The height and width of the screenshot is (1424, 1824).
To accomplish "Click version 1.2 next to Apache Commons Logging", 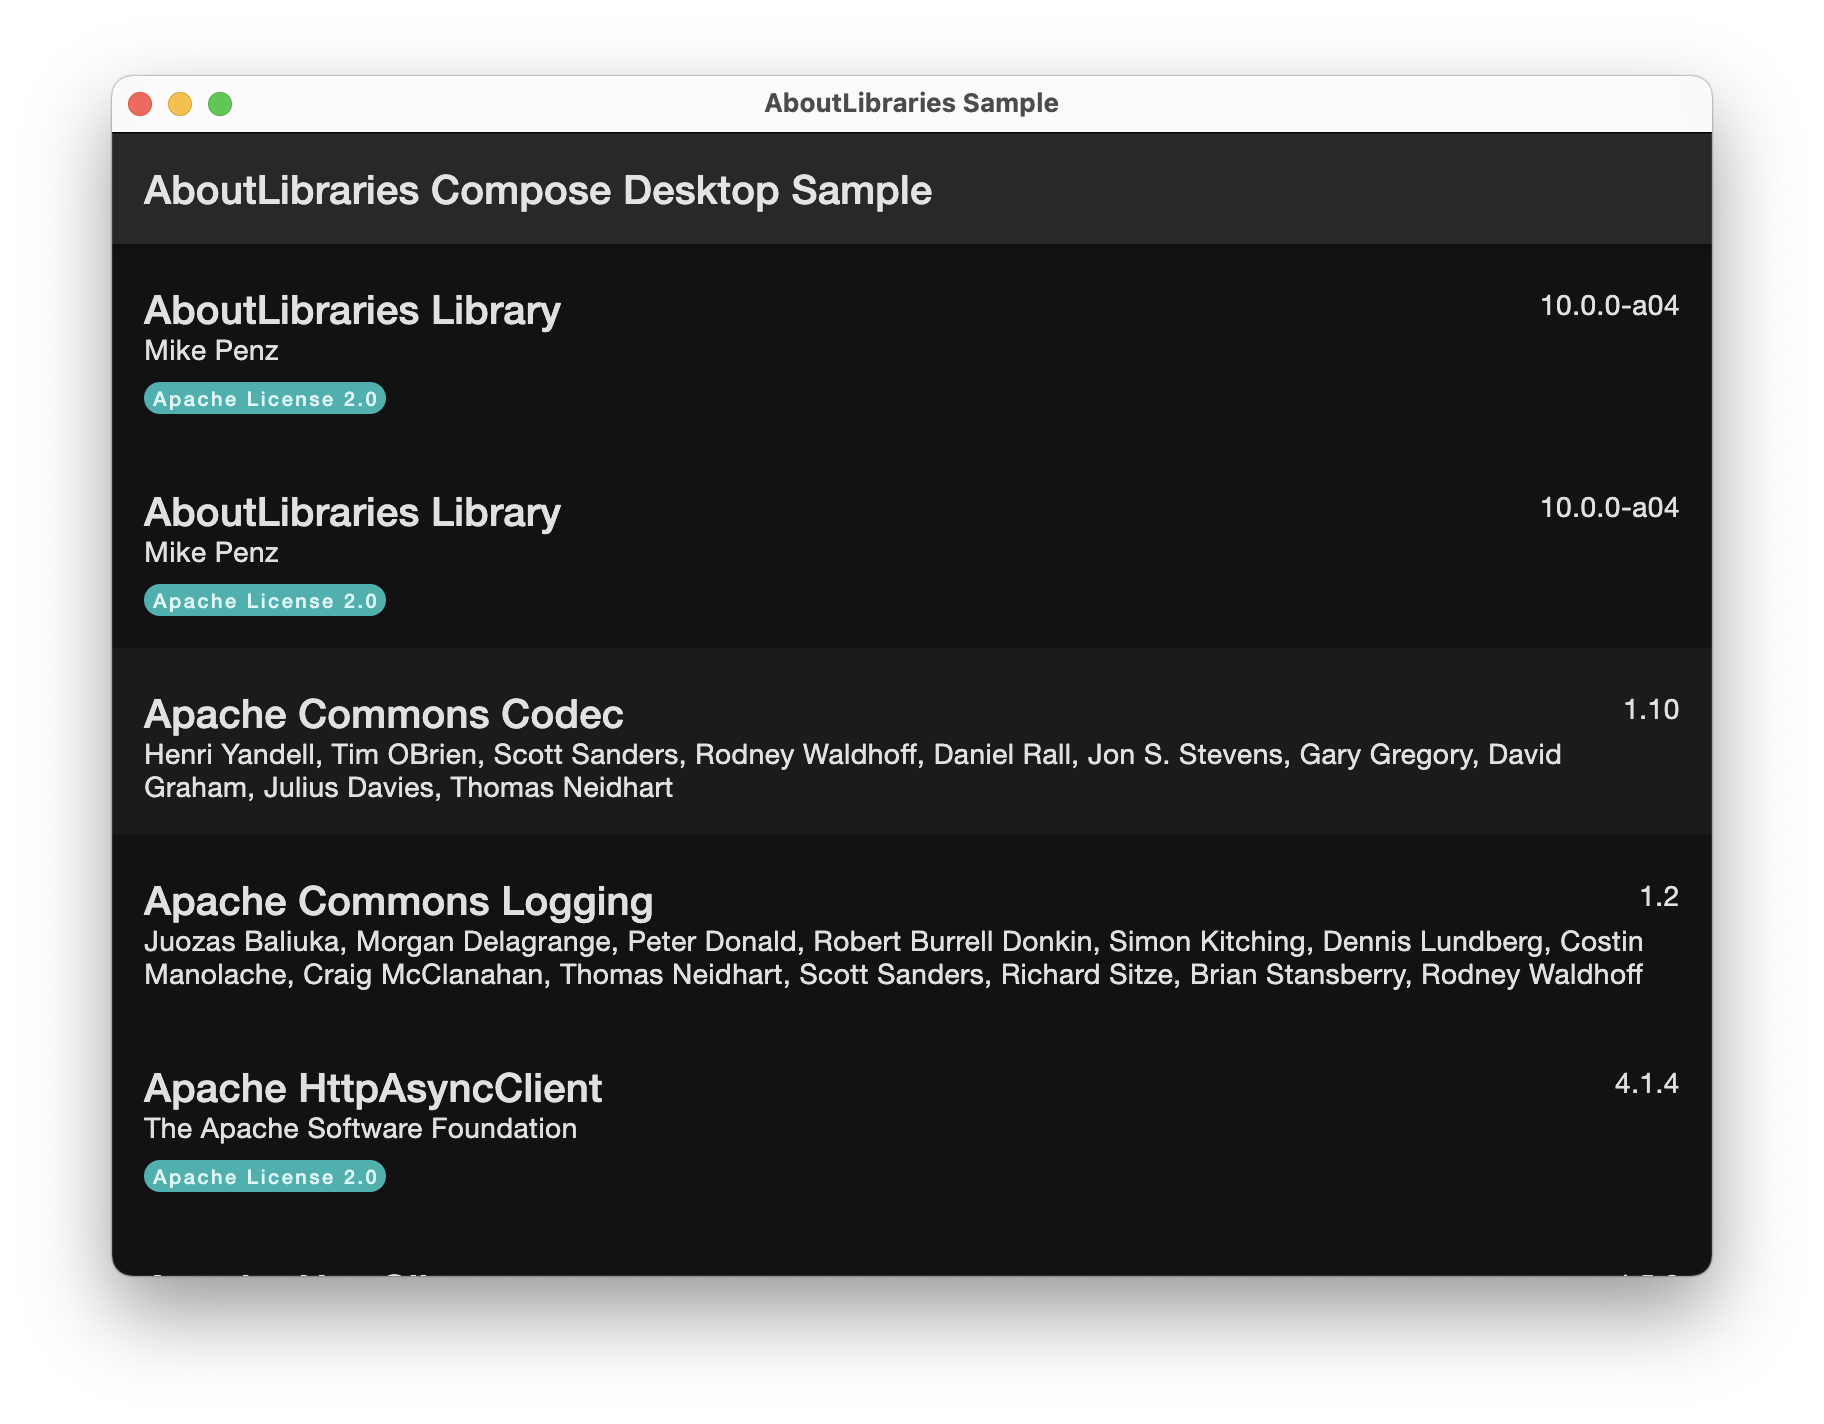I will point(1660,895).
